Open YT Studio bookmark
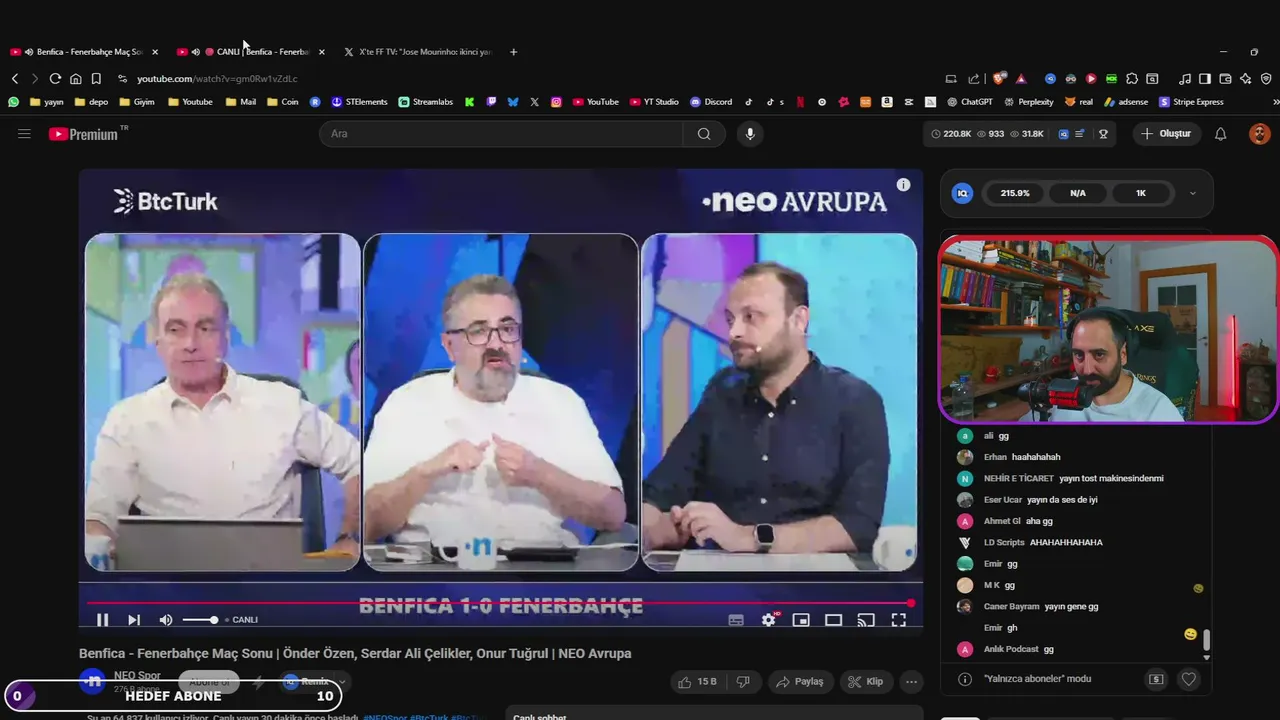 (654, 102)
